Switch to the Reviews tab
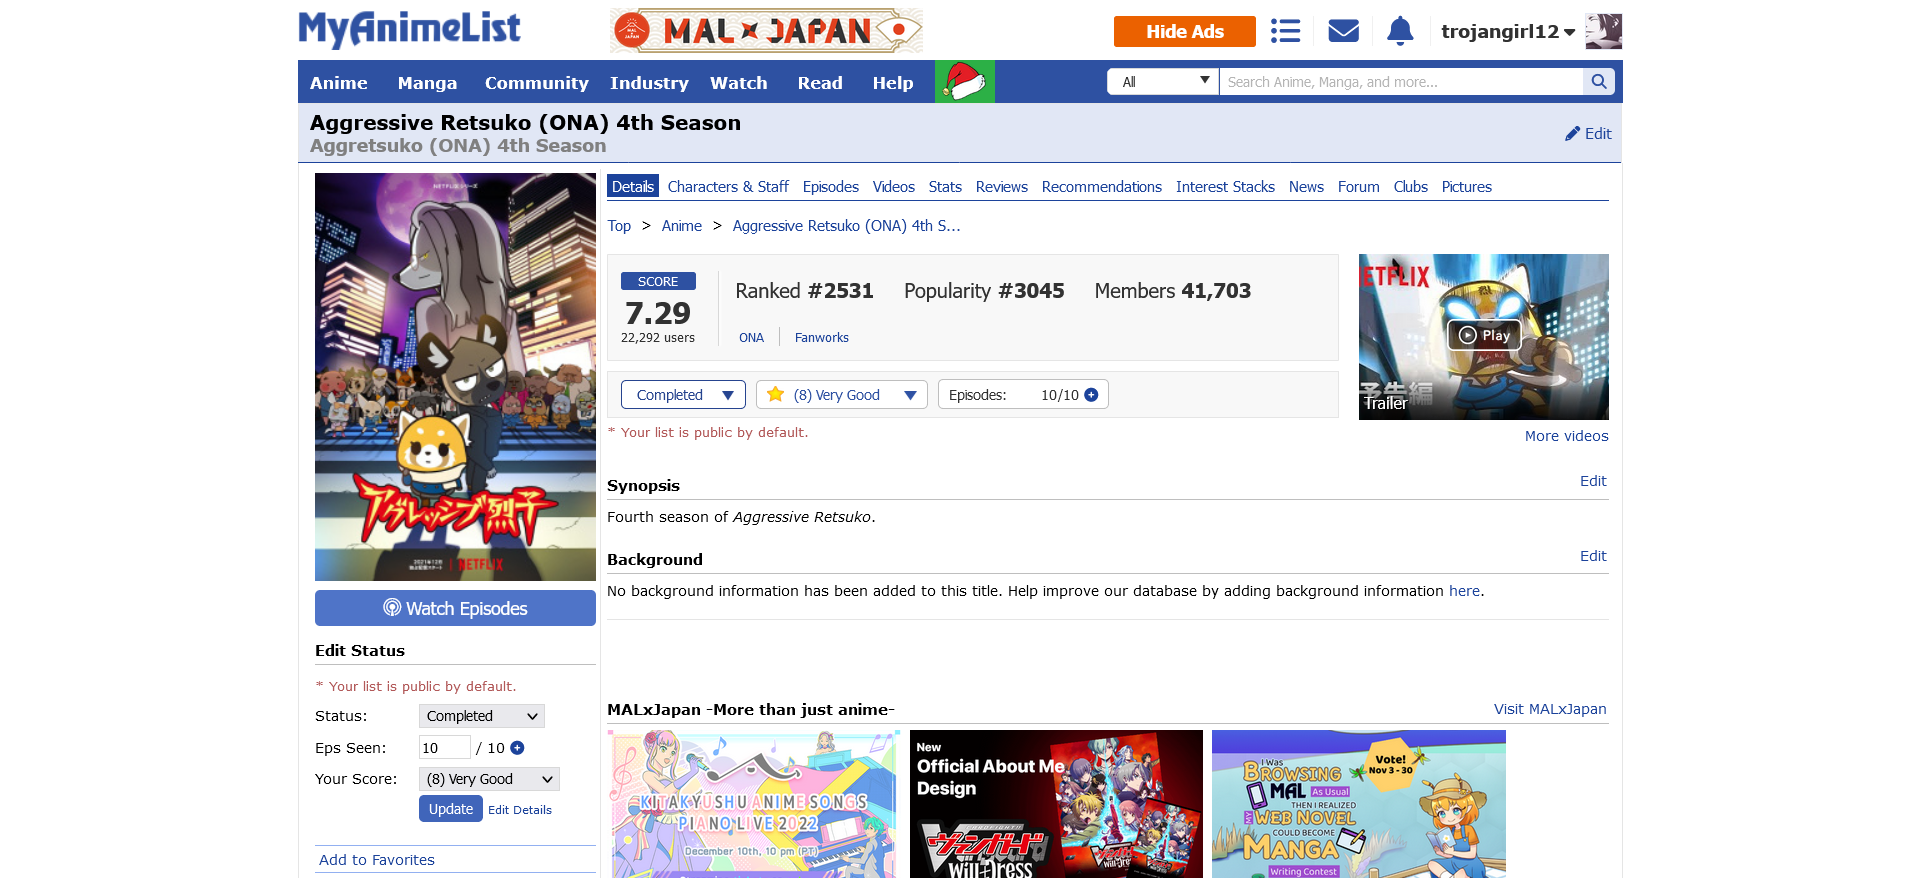The height and width of the screenshot is (878, 1920). point(1002,187)
